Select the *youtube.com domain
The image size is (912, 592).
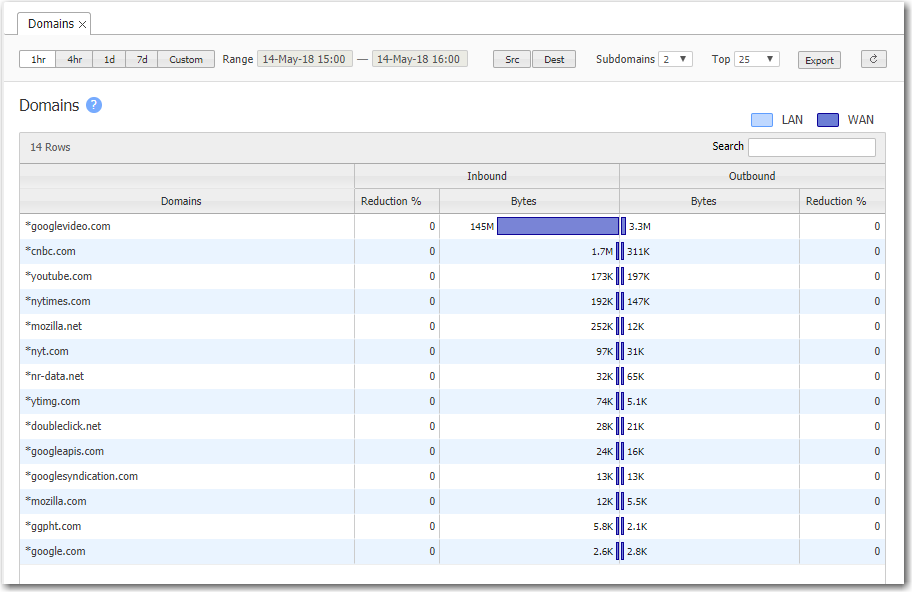58,276
